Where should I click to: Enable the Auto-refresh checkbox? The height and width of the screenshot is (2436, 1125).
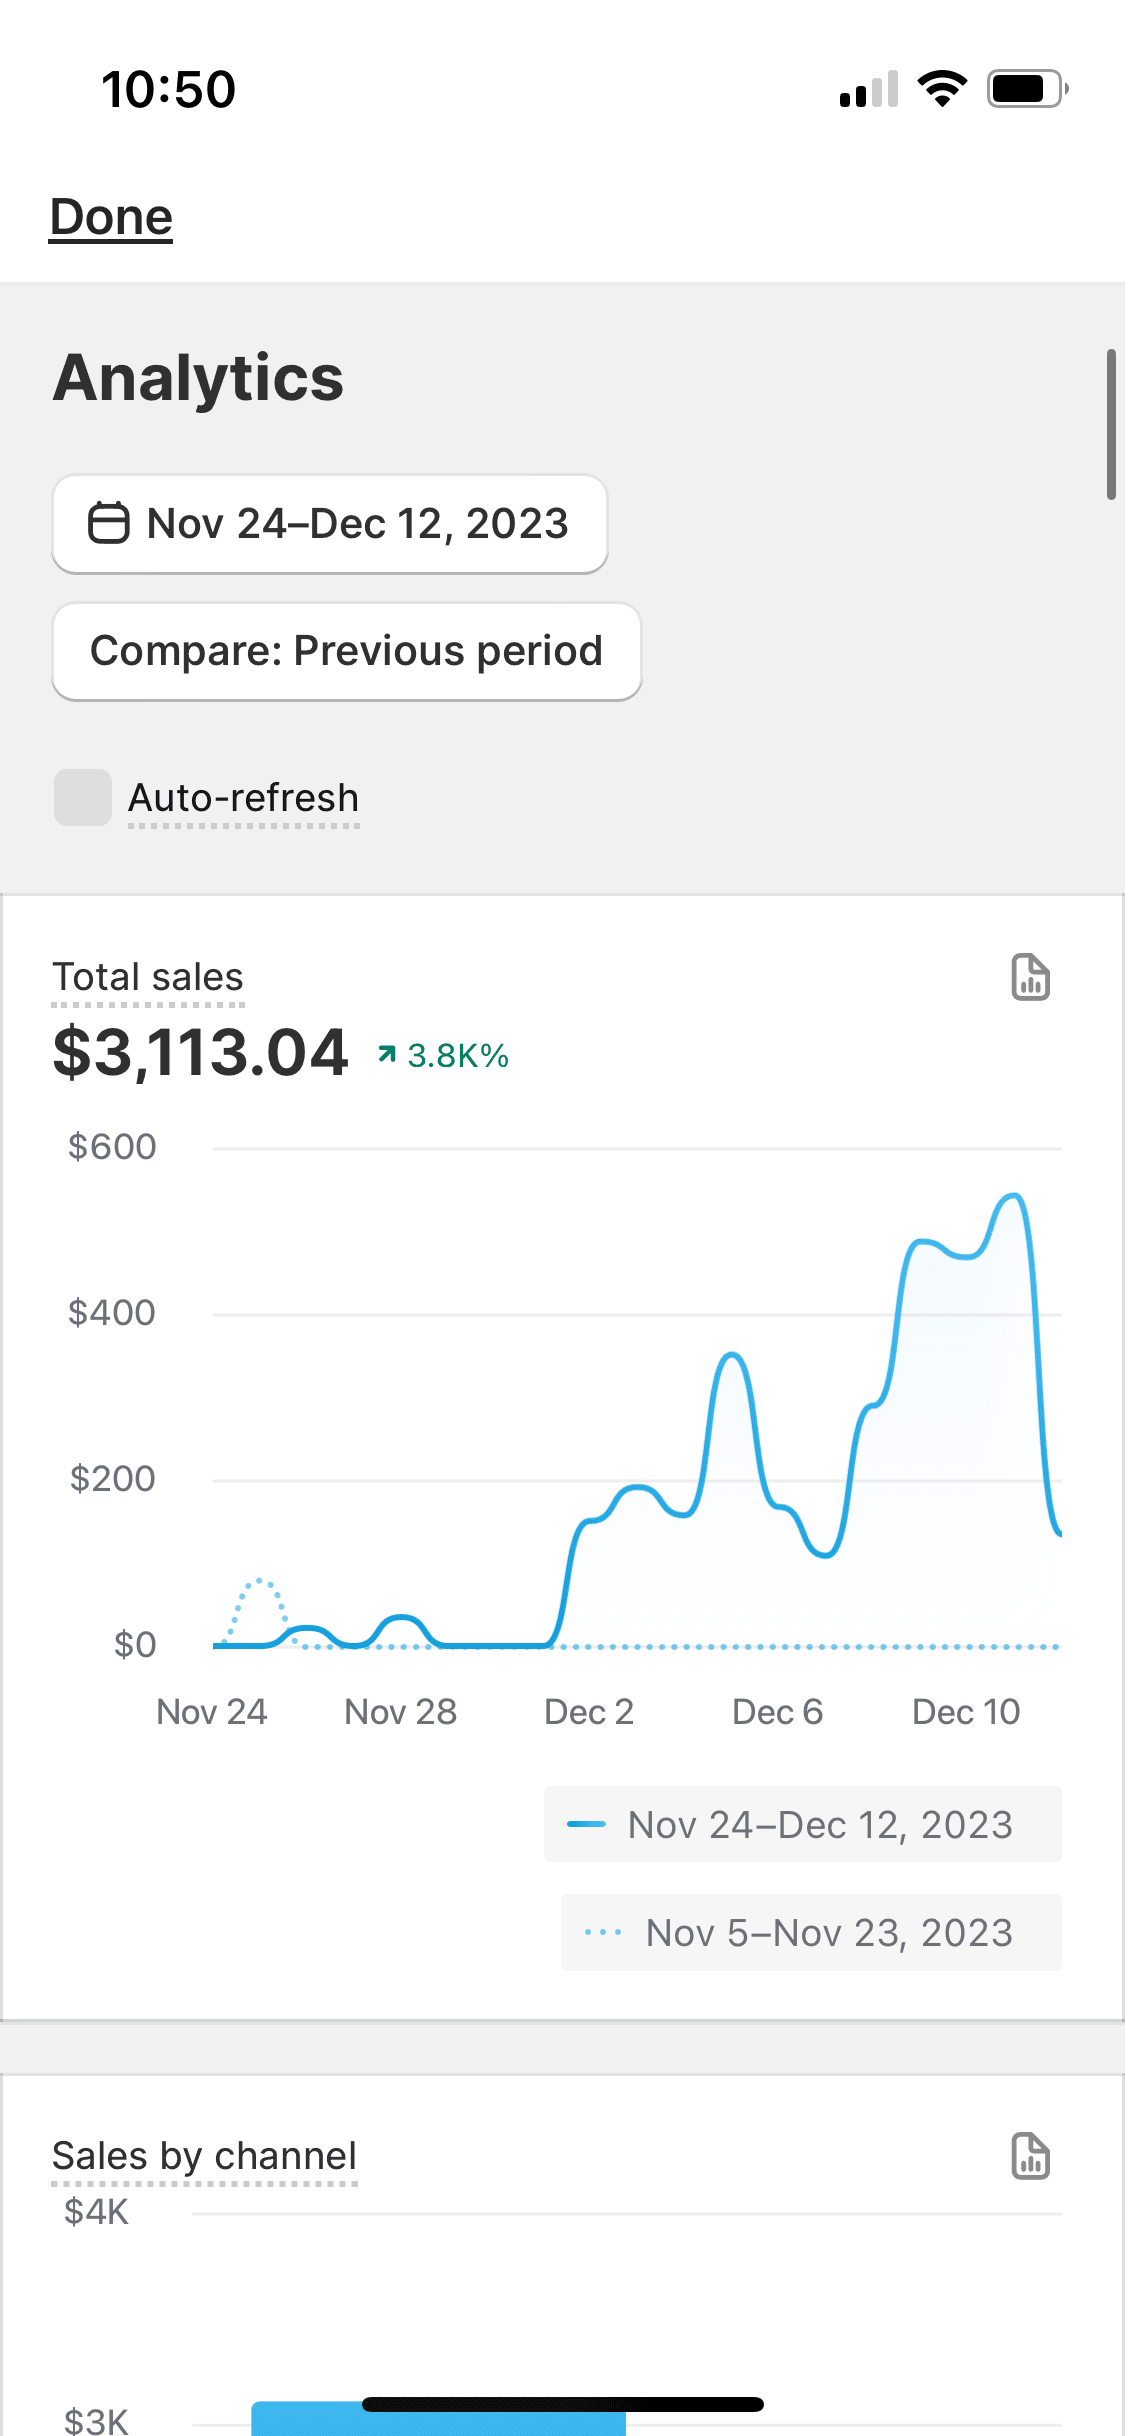pos(83,797)
